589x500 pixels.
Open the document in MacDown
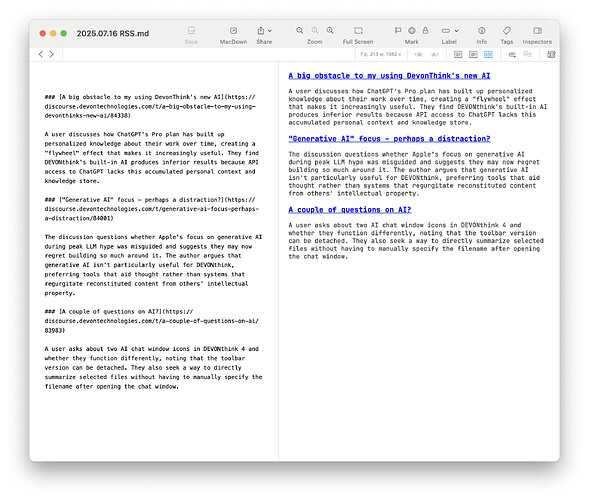233,30
